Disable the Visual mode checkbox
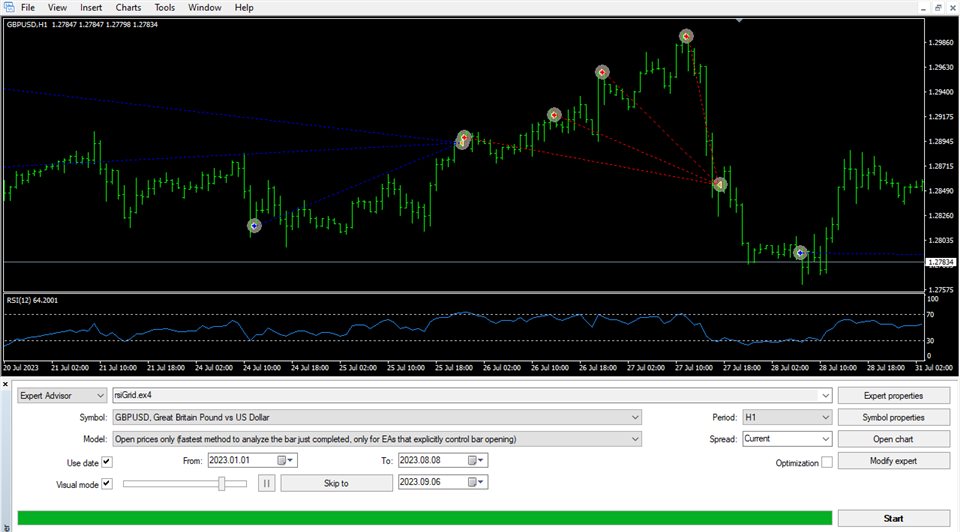The width and height of the screenshot is (960, 532). tap(107, 484)
